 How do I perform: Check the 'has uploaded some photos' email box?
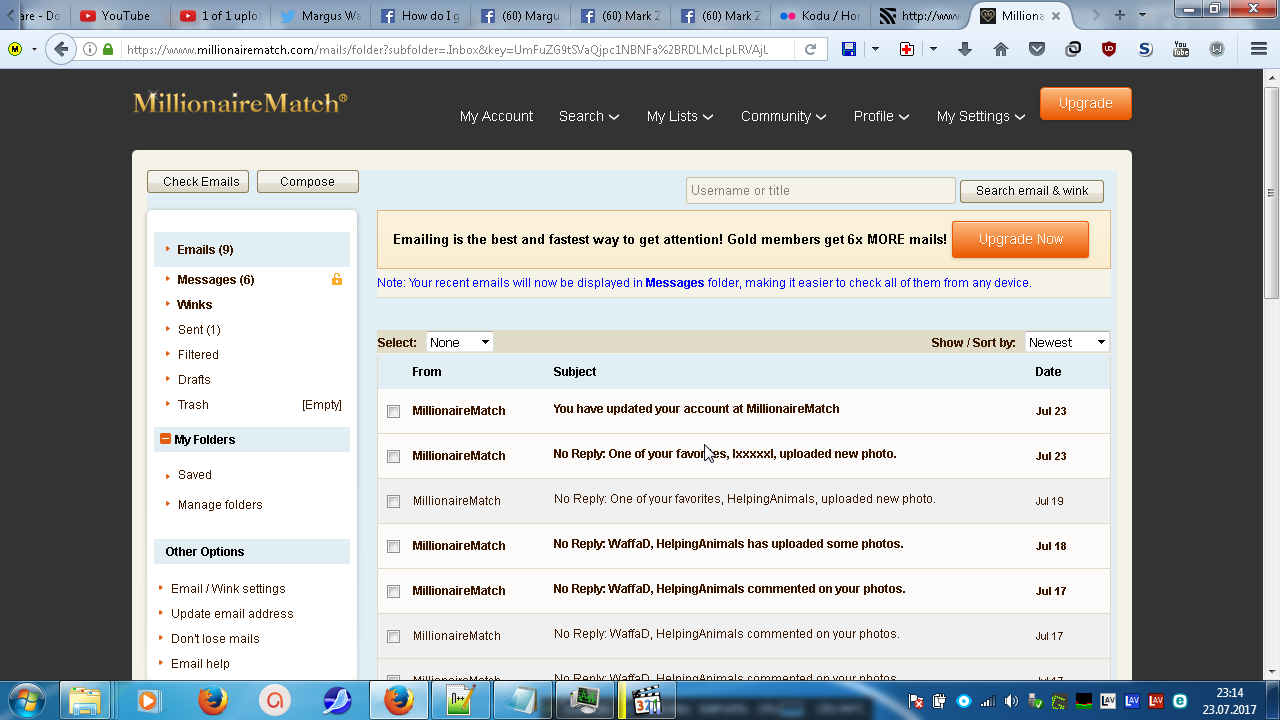tap(393, 546)
